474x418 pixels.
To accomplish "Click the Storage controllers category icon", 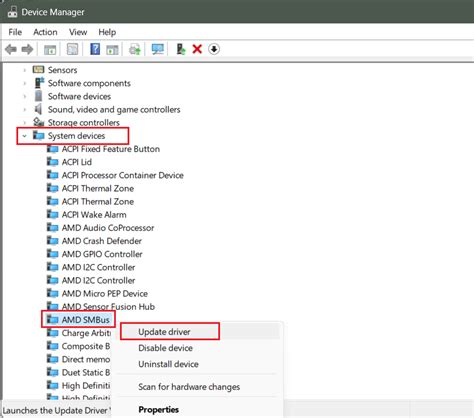I will [39, 122].
